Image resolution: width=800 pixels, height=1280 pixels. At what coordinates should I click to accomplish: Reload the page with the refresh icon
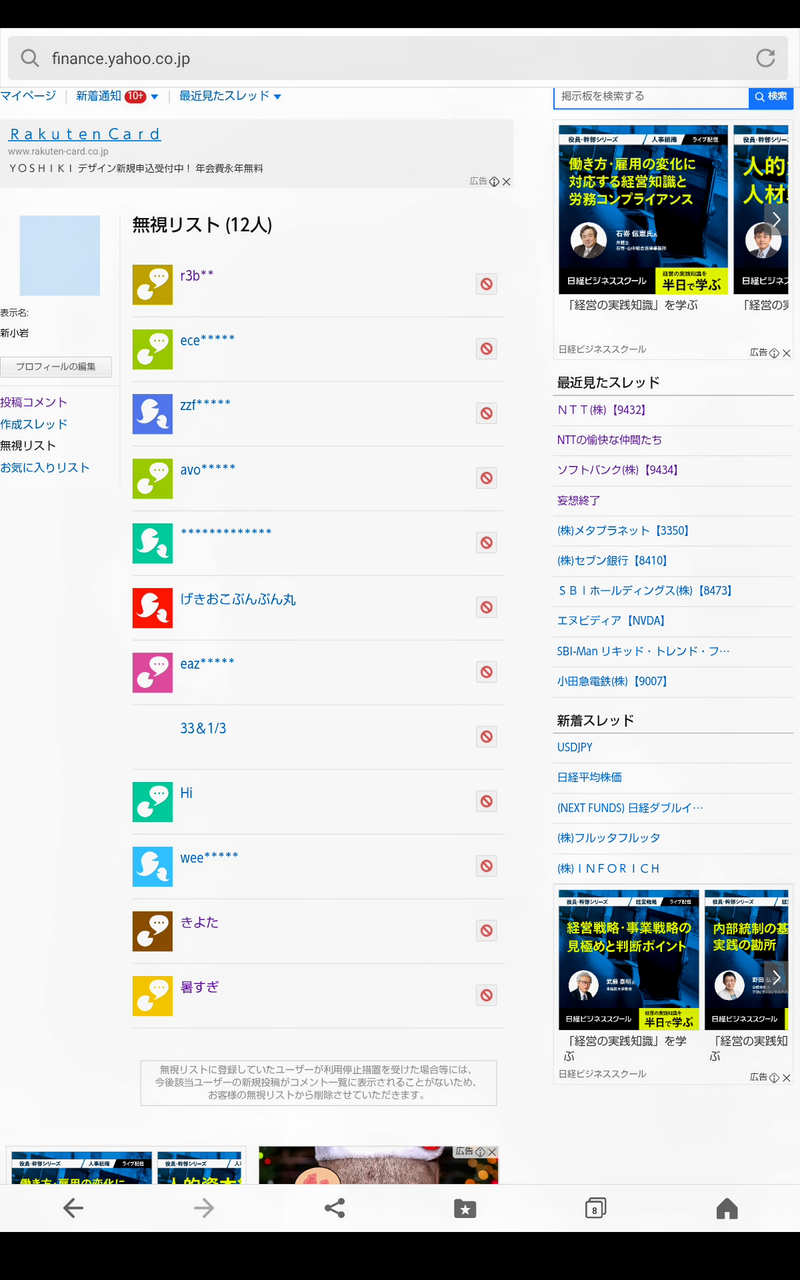pos(765,58)
